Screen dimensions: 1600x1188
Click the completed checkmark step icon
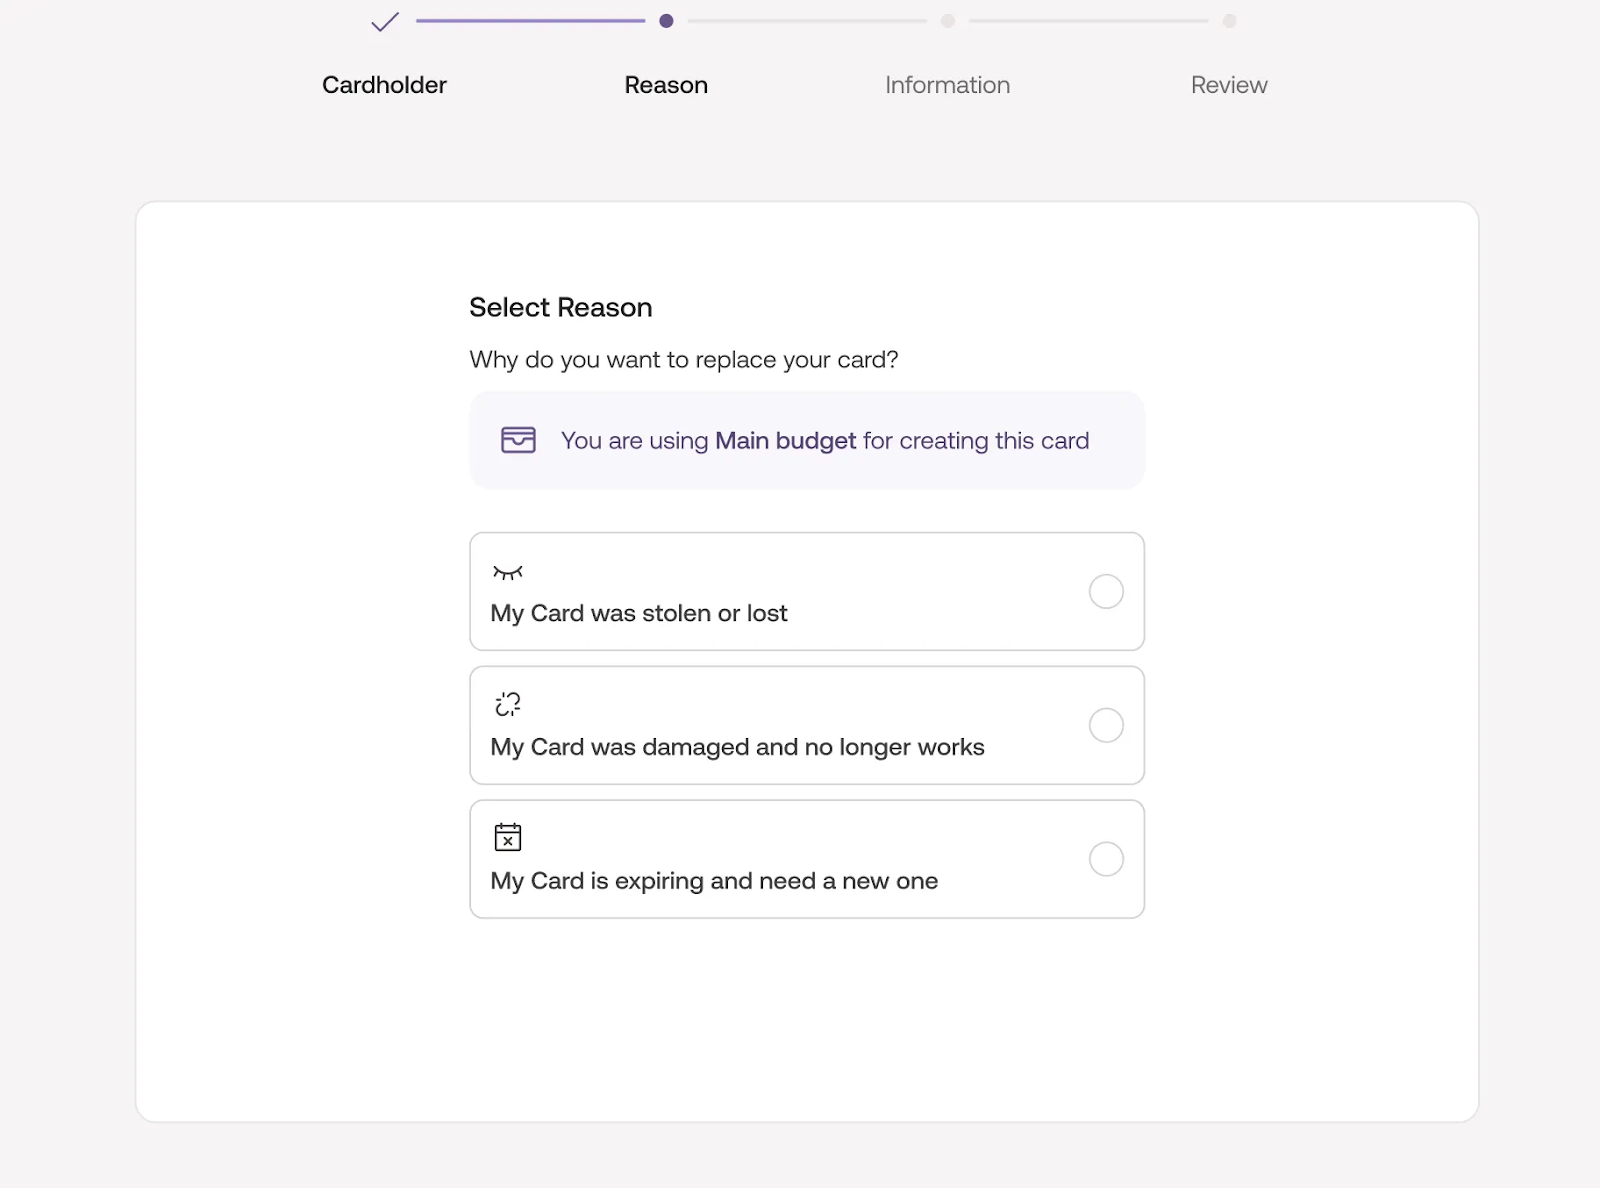pyautogui.click(x=385, y=21)
